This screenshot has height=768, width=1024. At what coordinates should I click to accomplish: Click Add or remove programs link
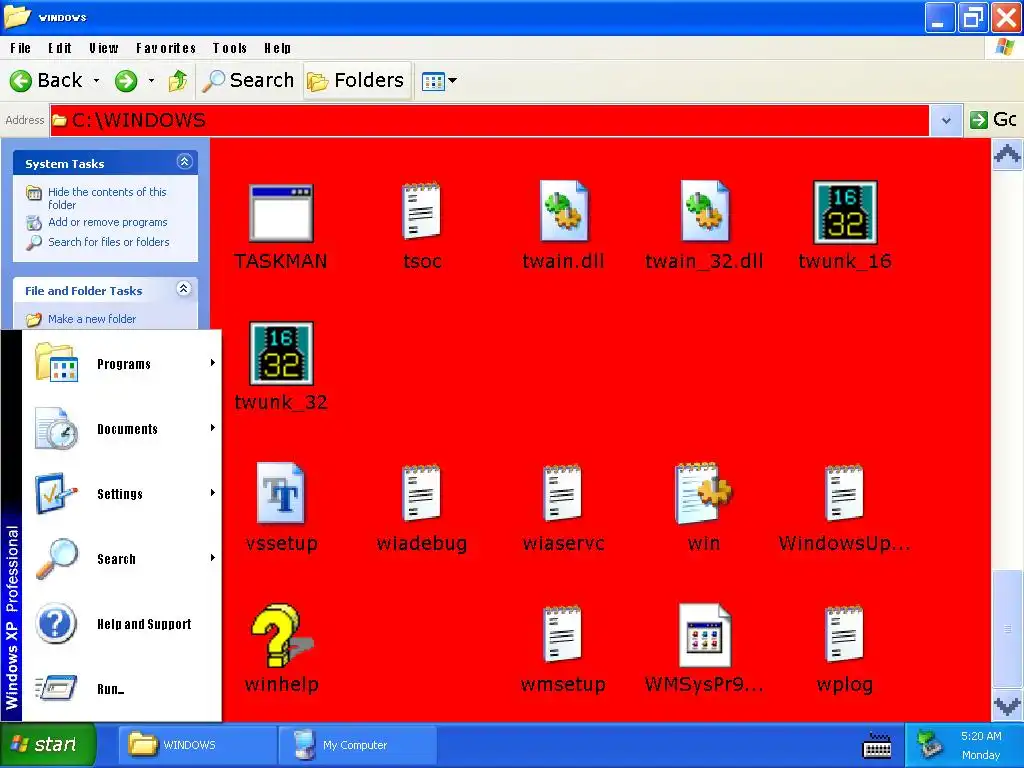click(x=108, y=222)
